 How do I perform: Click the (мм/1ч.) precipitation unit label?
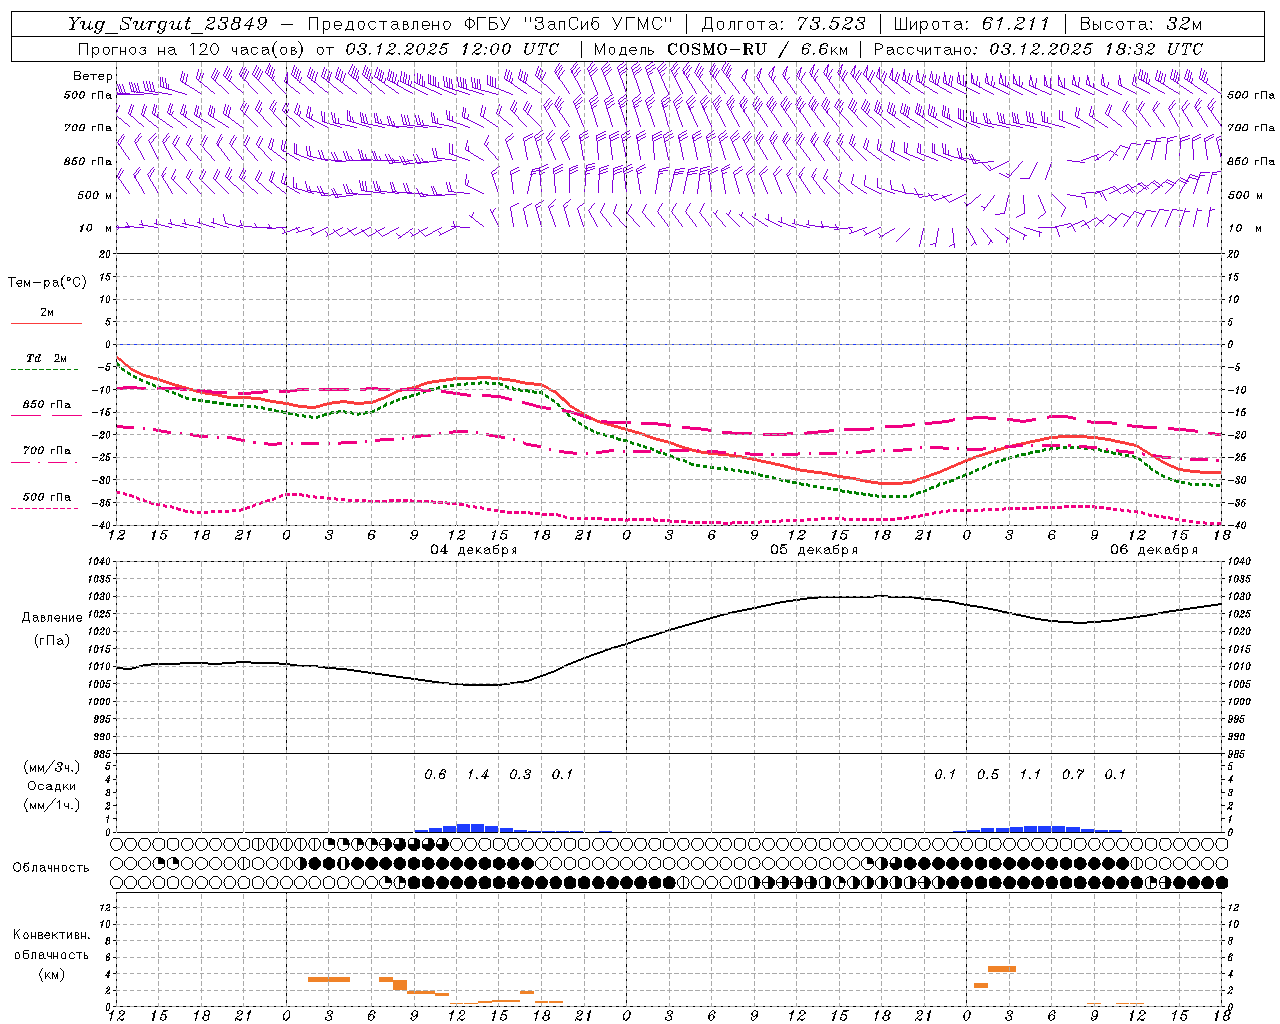[x=52, y=805]
